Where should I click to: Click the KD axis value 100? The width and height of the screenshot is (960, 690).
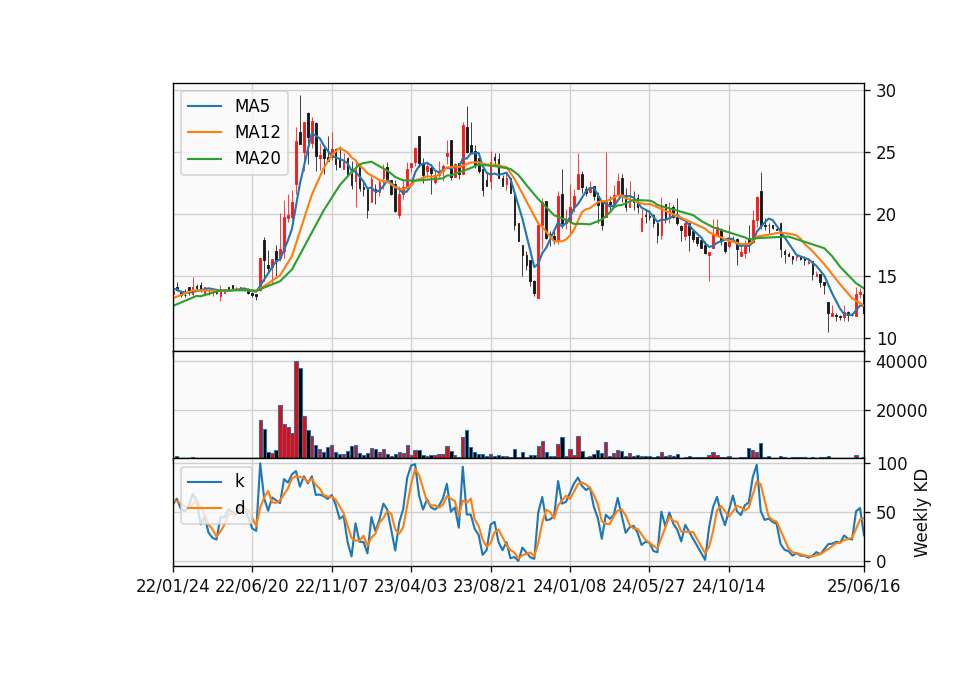[x=891, y=464]
